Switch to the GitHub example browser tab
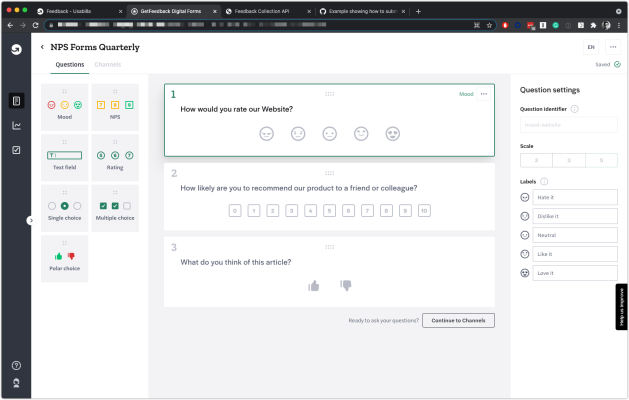Image resolution: width=629 pixels, height=400 pixels. 362,11
